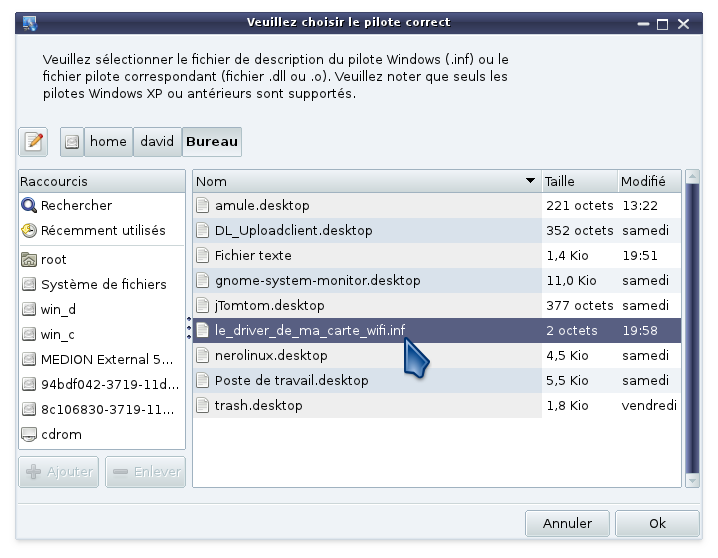Click the Fichier texte file icon
The height and width of the screenshot is (558, 718).
pos(202,255)
